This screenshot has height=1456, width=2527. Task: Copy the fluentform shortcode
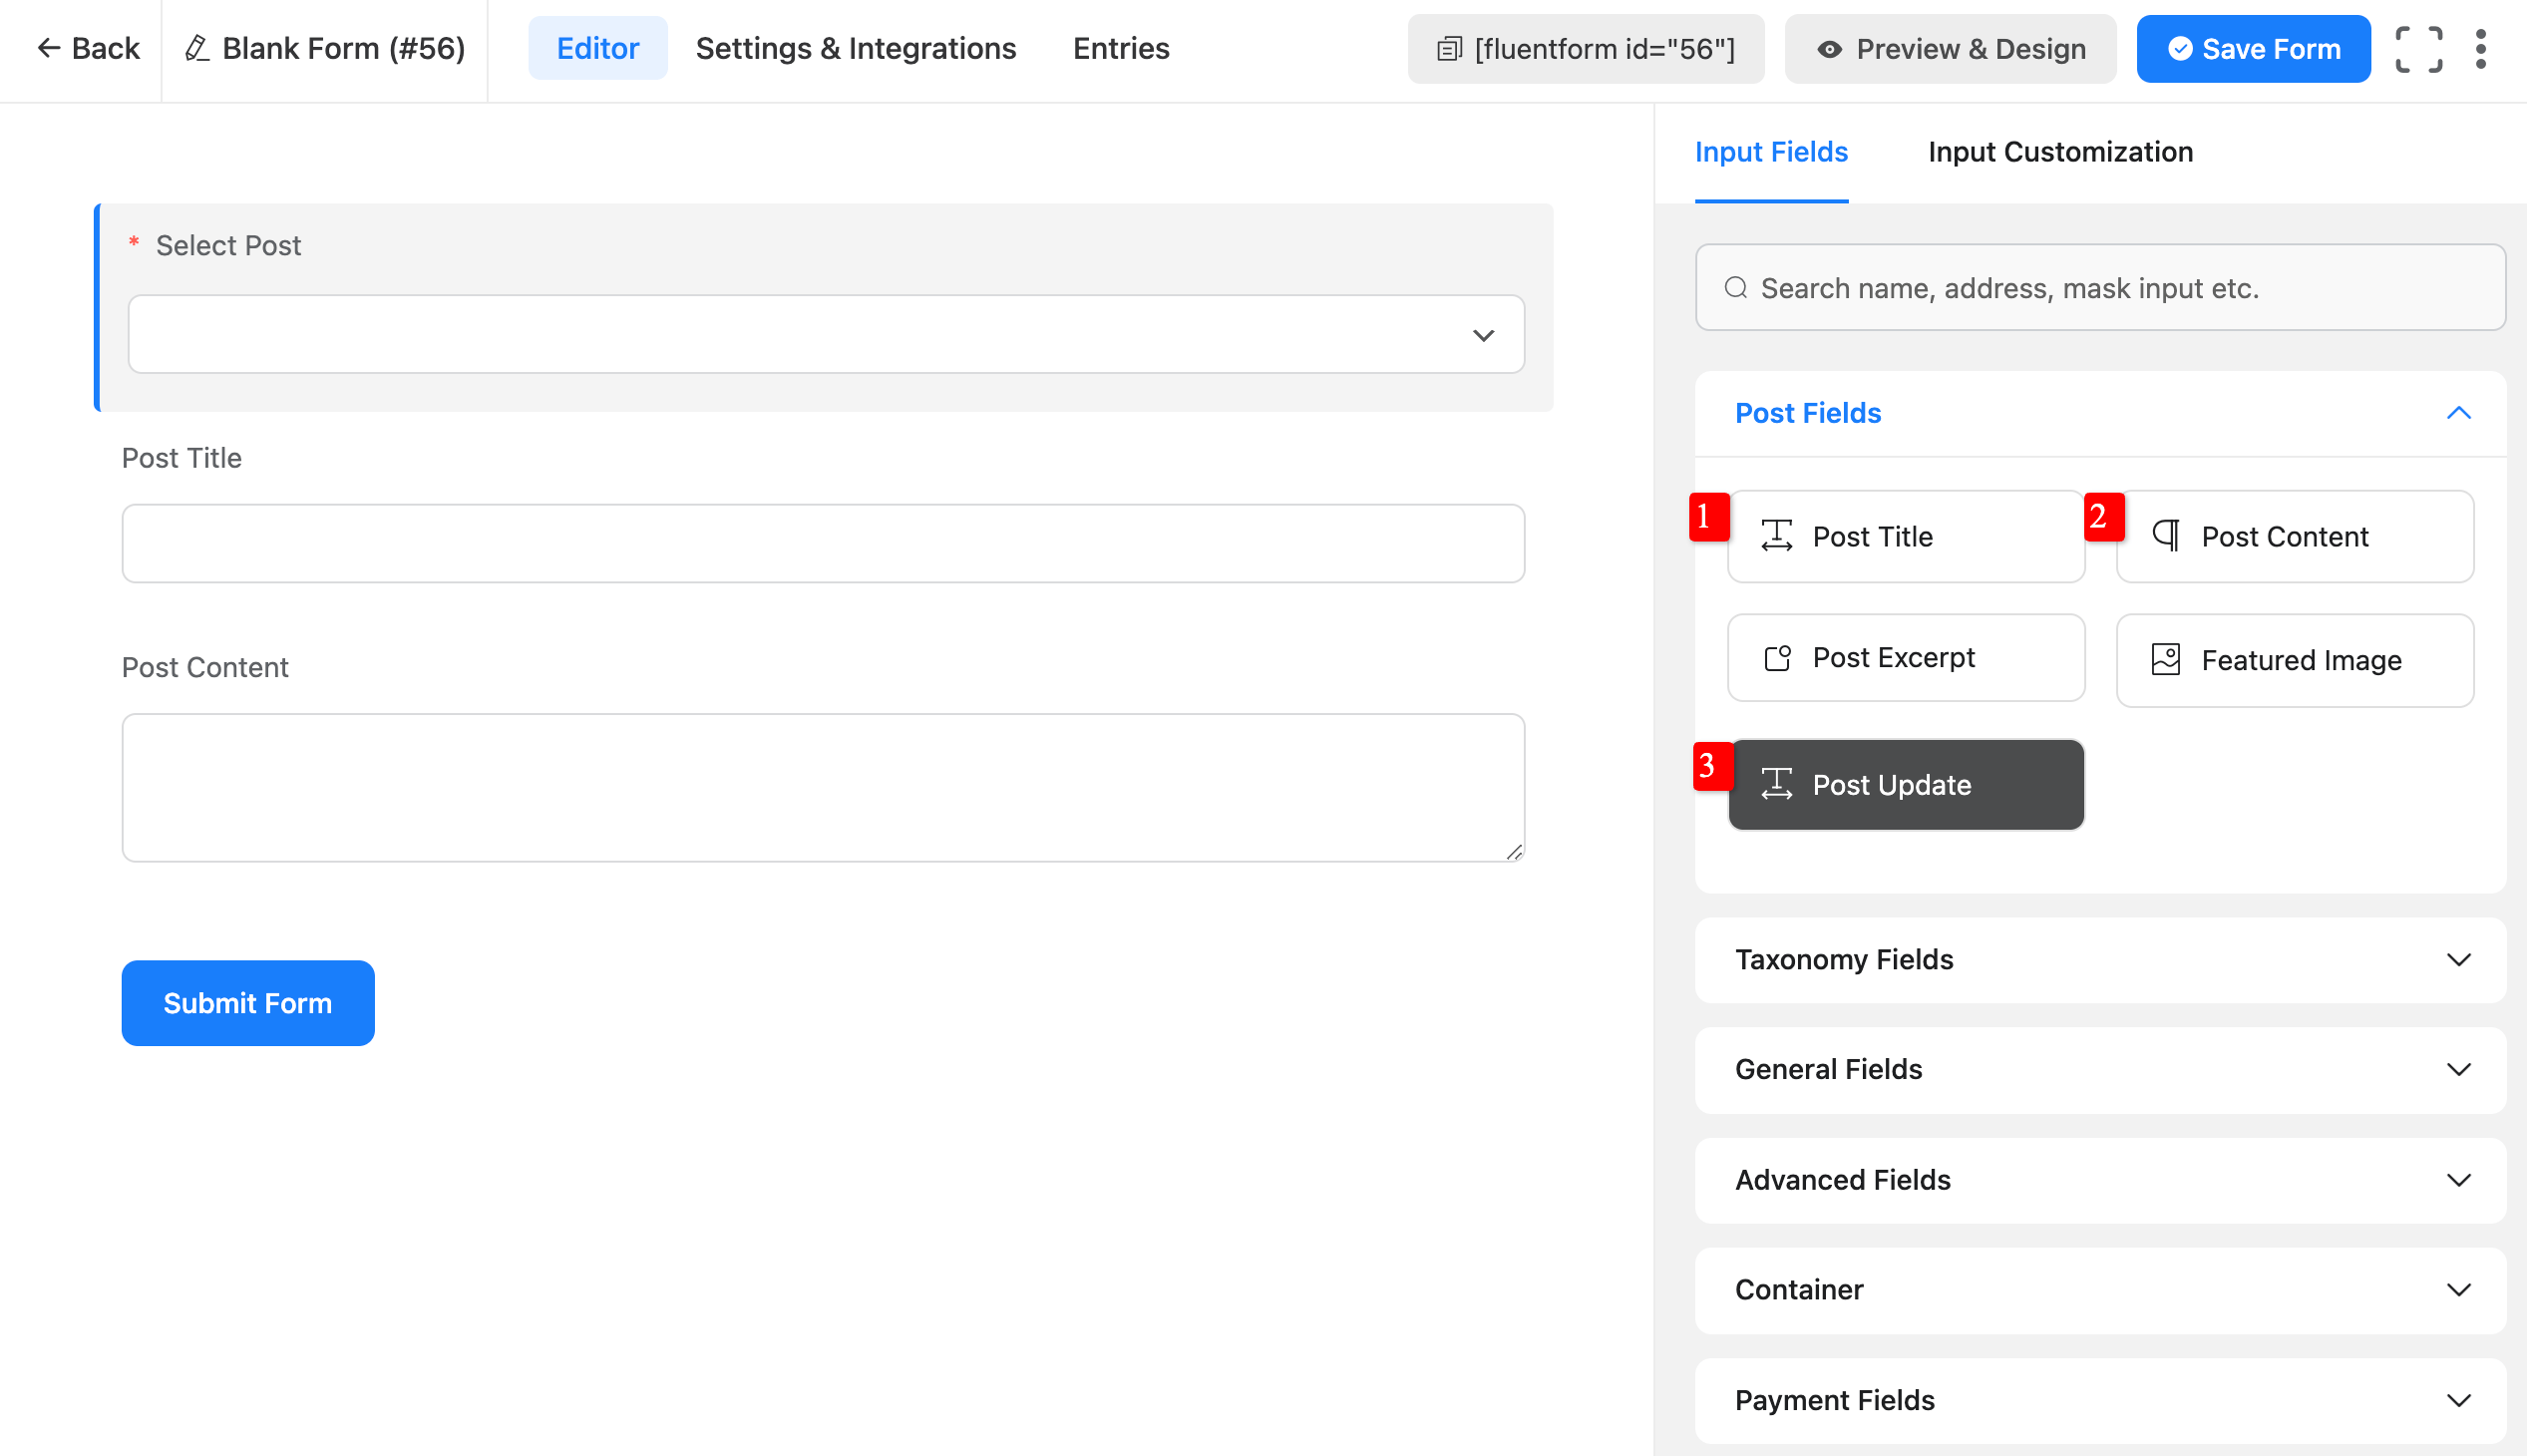(1585, 49)
